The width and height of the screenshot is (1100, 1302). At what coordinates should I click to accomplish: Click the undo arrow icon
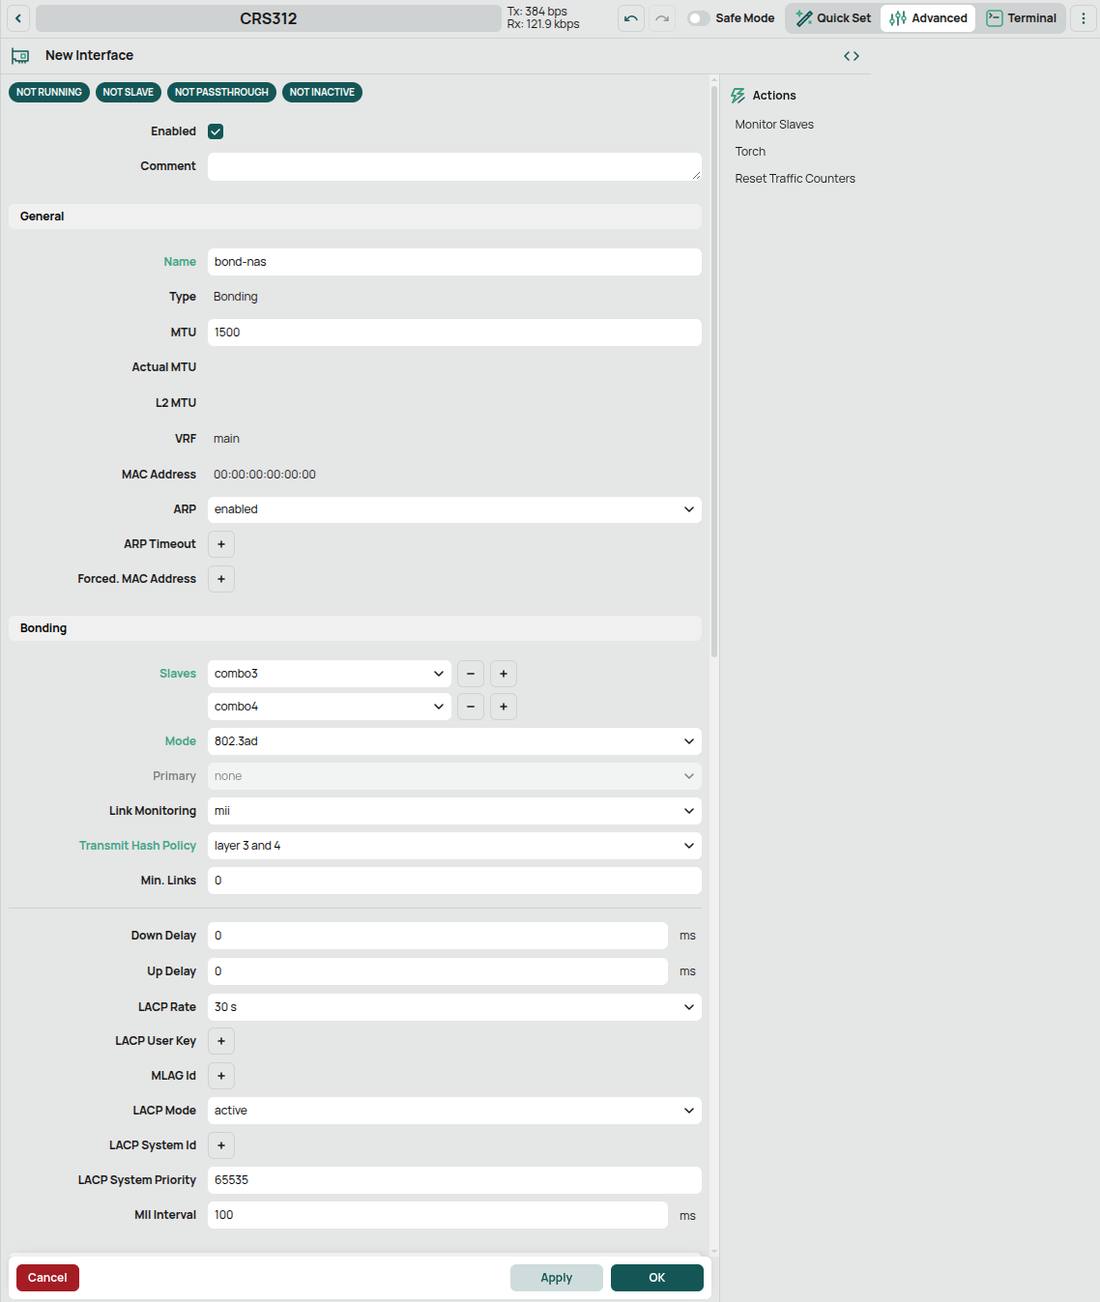point(631,18)
